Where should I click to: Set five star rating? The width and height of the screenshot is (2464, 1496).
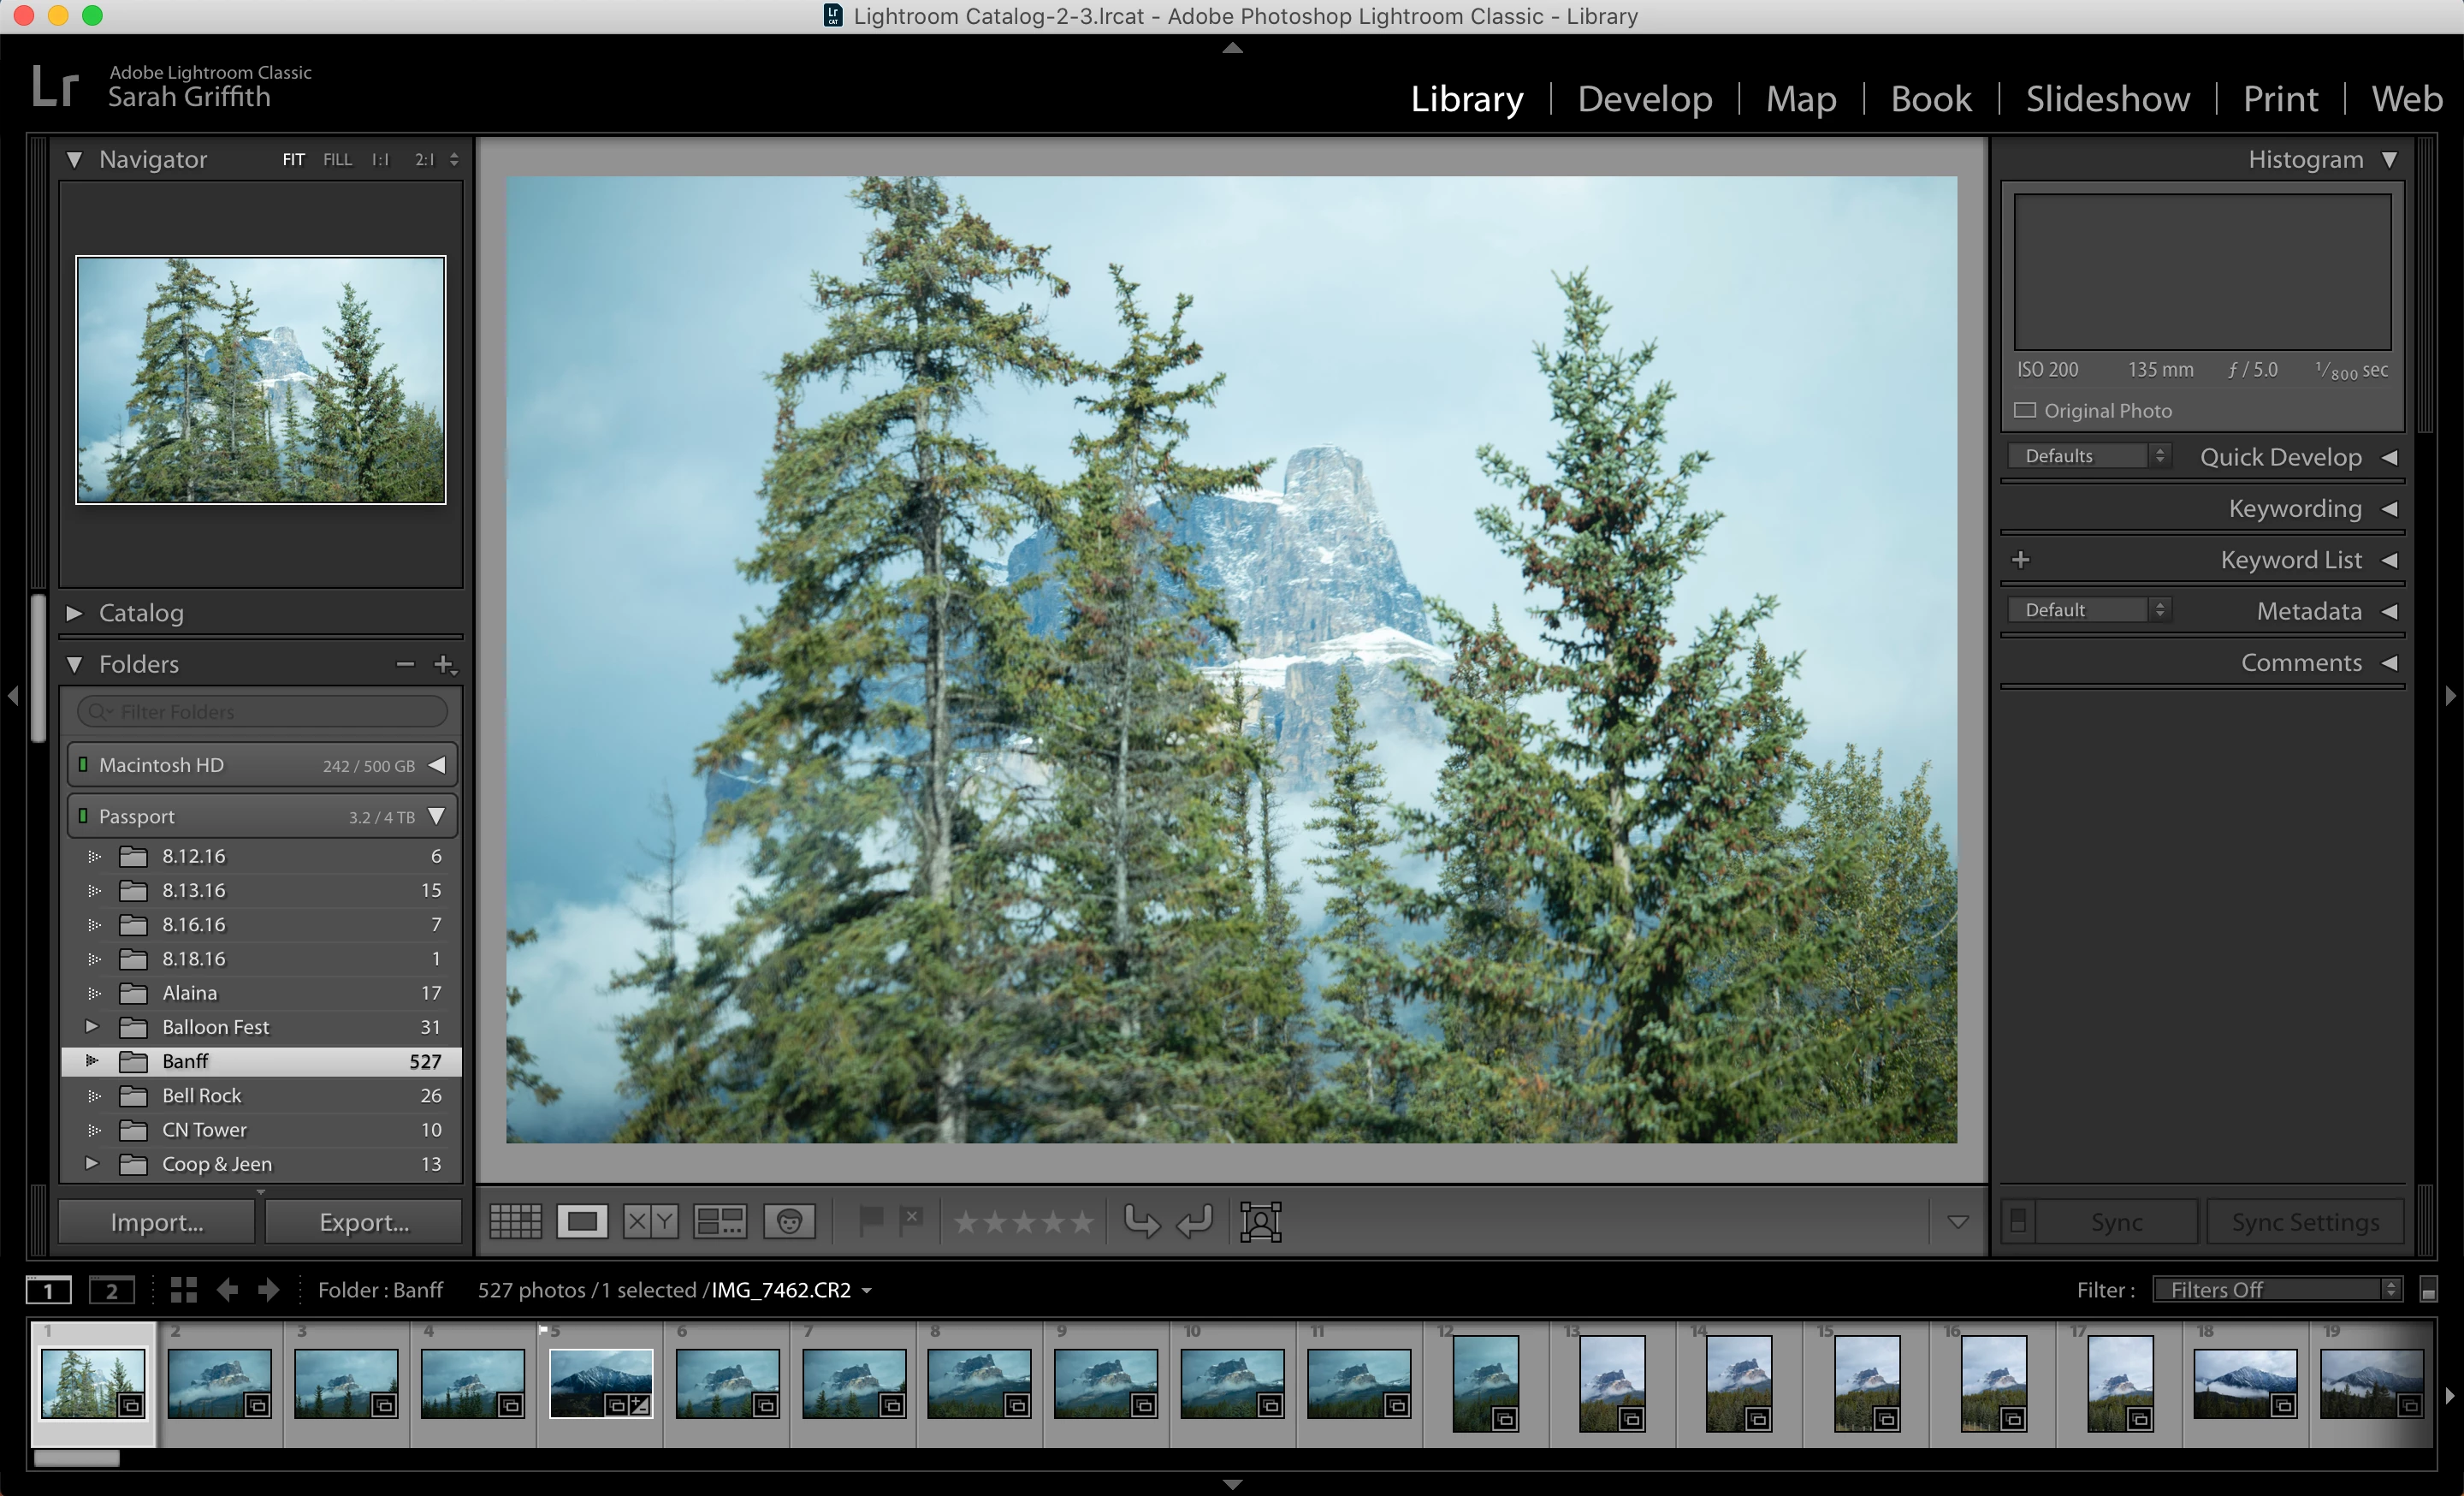[1082, 1221]
